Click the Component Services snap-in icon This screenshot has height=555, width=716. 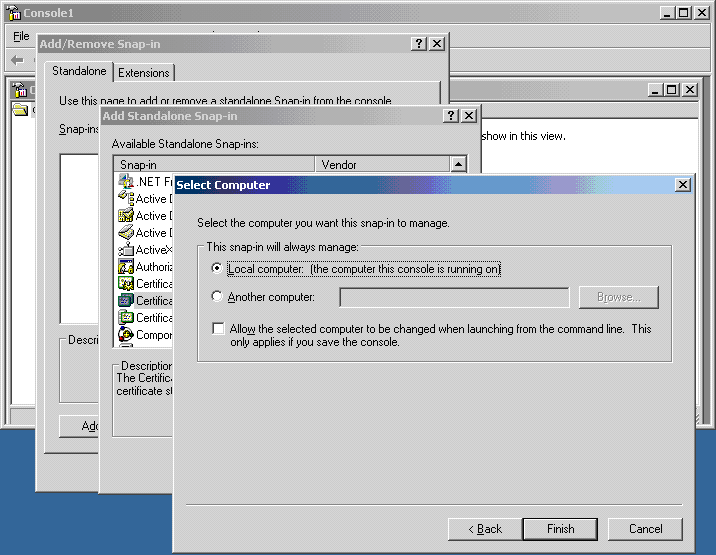126,334
